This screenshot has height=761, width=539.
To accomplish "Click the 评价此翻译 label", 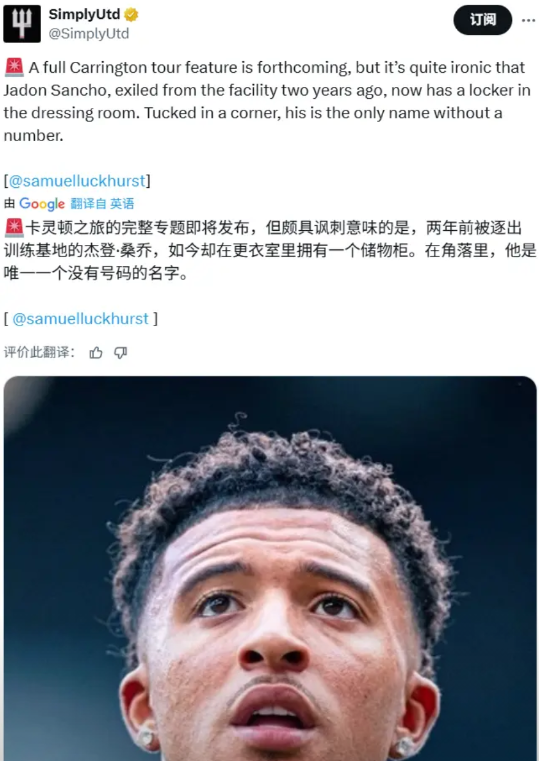I will pos(39,352).
